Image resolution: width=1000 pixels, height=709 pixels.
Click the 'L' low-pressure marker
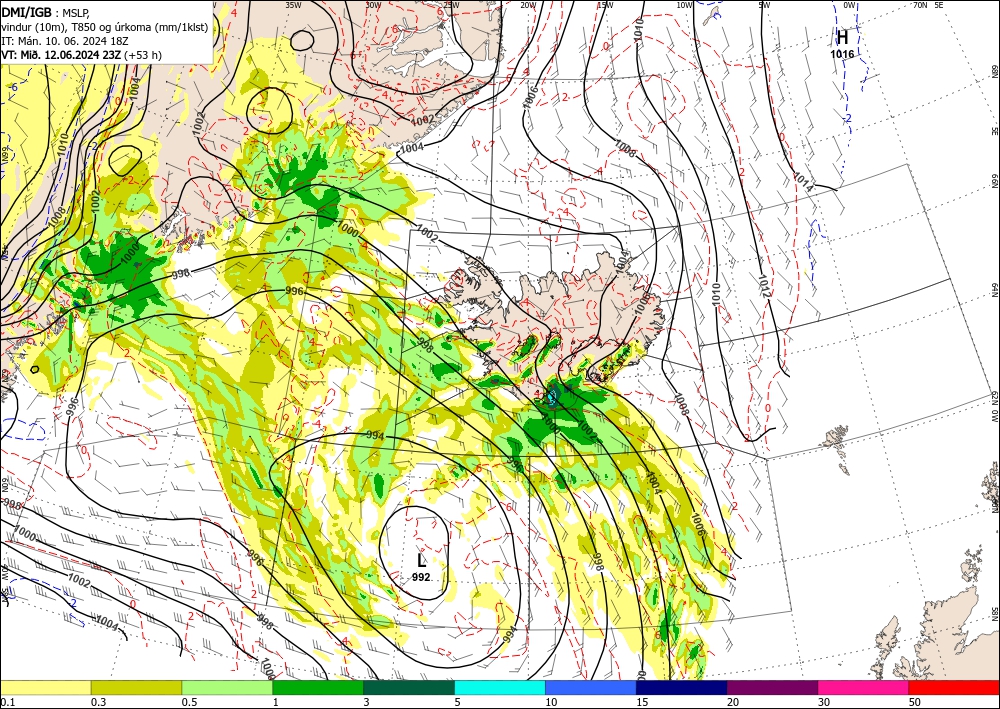421,560
